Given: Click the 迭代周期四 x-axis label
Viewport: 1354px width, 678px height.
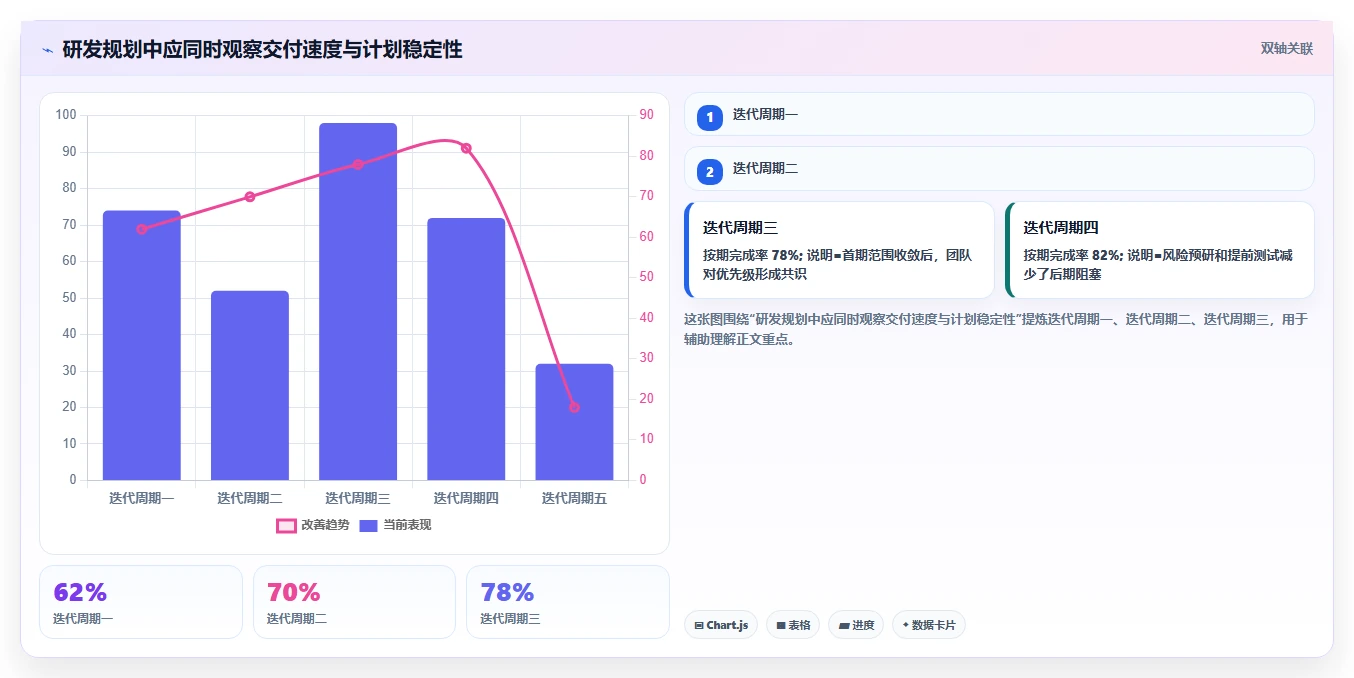Looking at the screenshot, I should pos(466,498).
